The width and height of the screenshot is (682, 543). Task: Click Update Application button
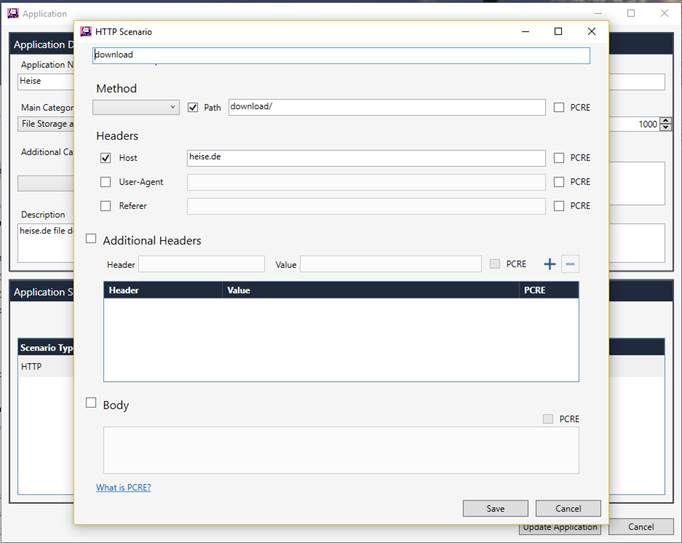tap(560, 528)
